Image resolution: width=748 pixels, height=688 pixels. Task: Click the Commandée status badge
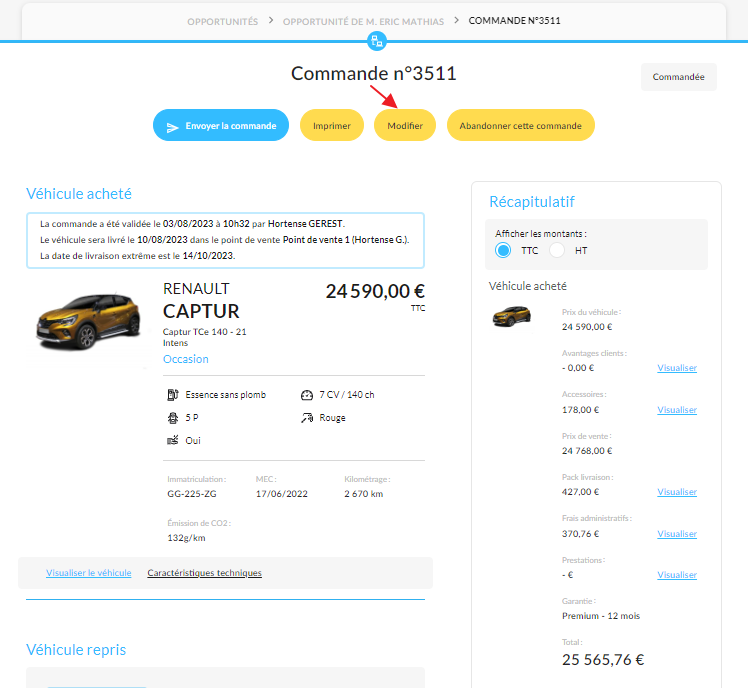(x=678, y=77)
